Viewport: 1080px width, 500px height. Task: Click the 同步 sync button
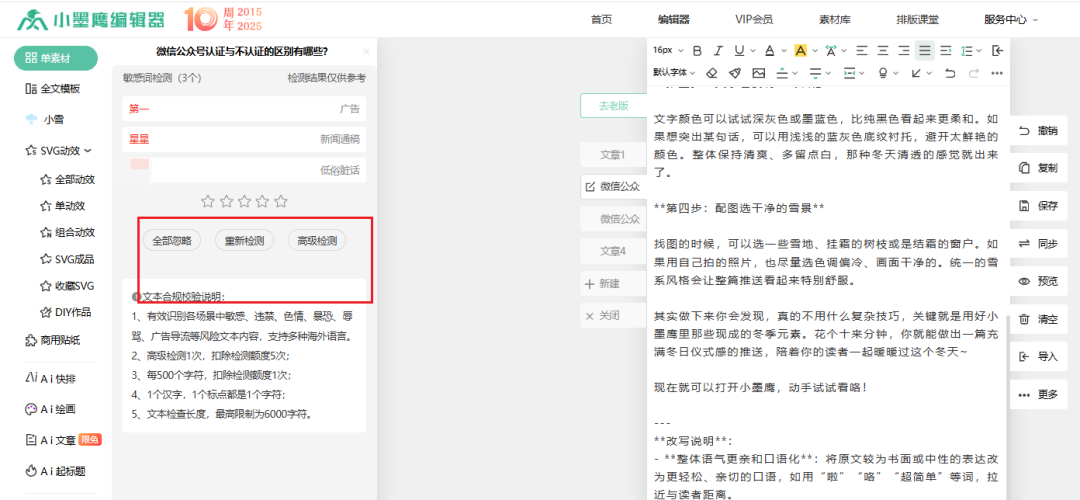(x=1038, y=244)
